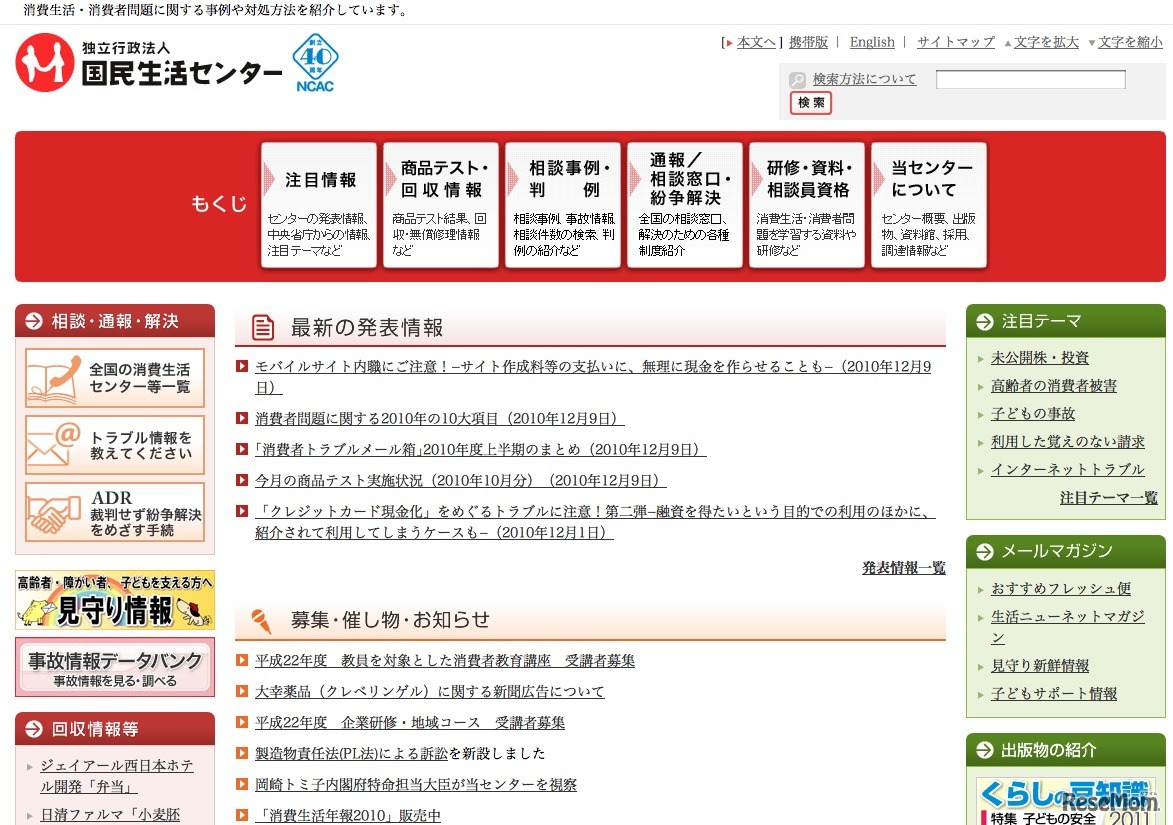Click the 国民生活センター red logo icon

tap(44, 63)
